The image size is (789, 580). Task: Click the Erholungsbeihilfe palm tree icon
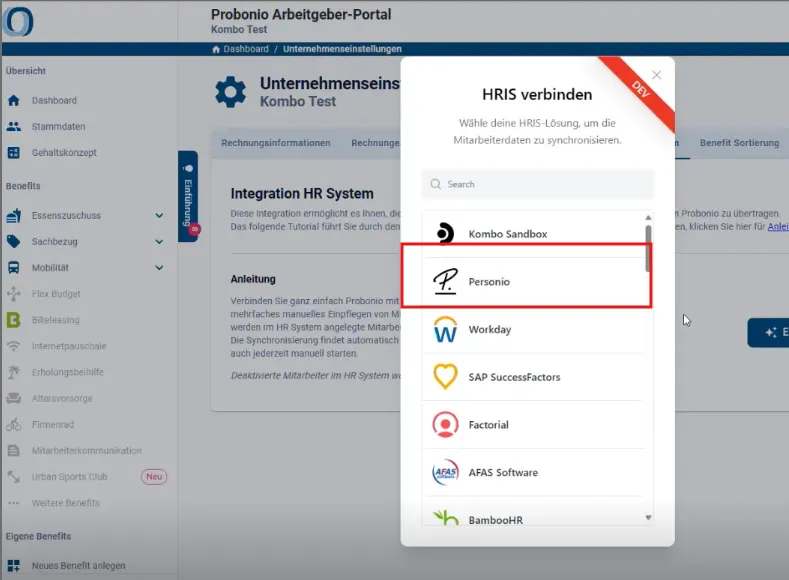14,372
